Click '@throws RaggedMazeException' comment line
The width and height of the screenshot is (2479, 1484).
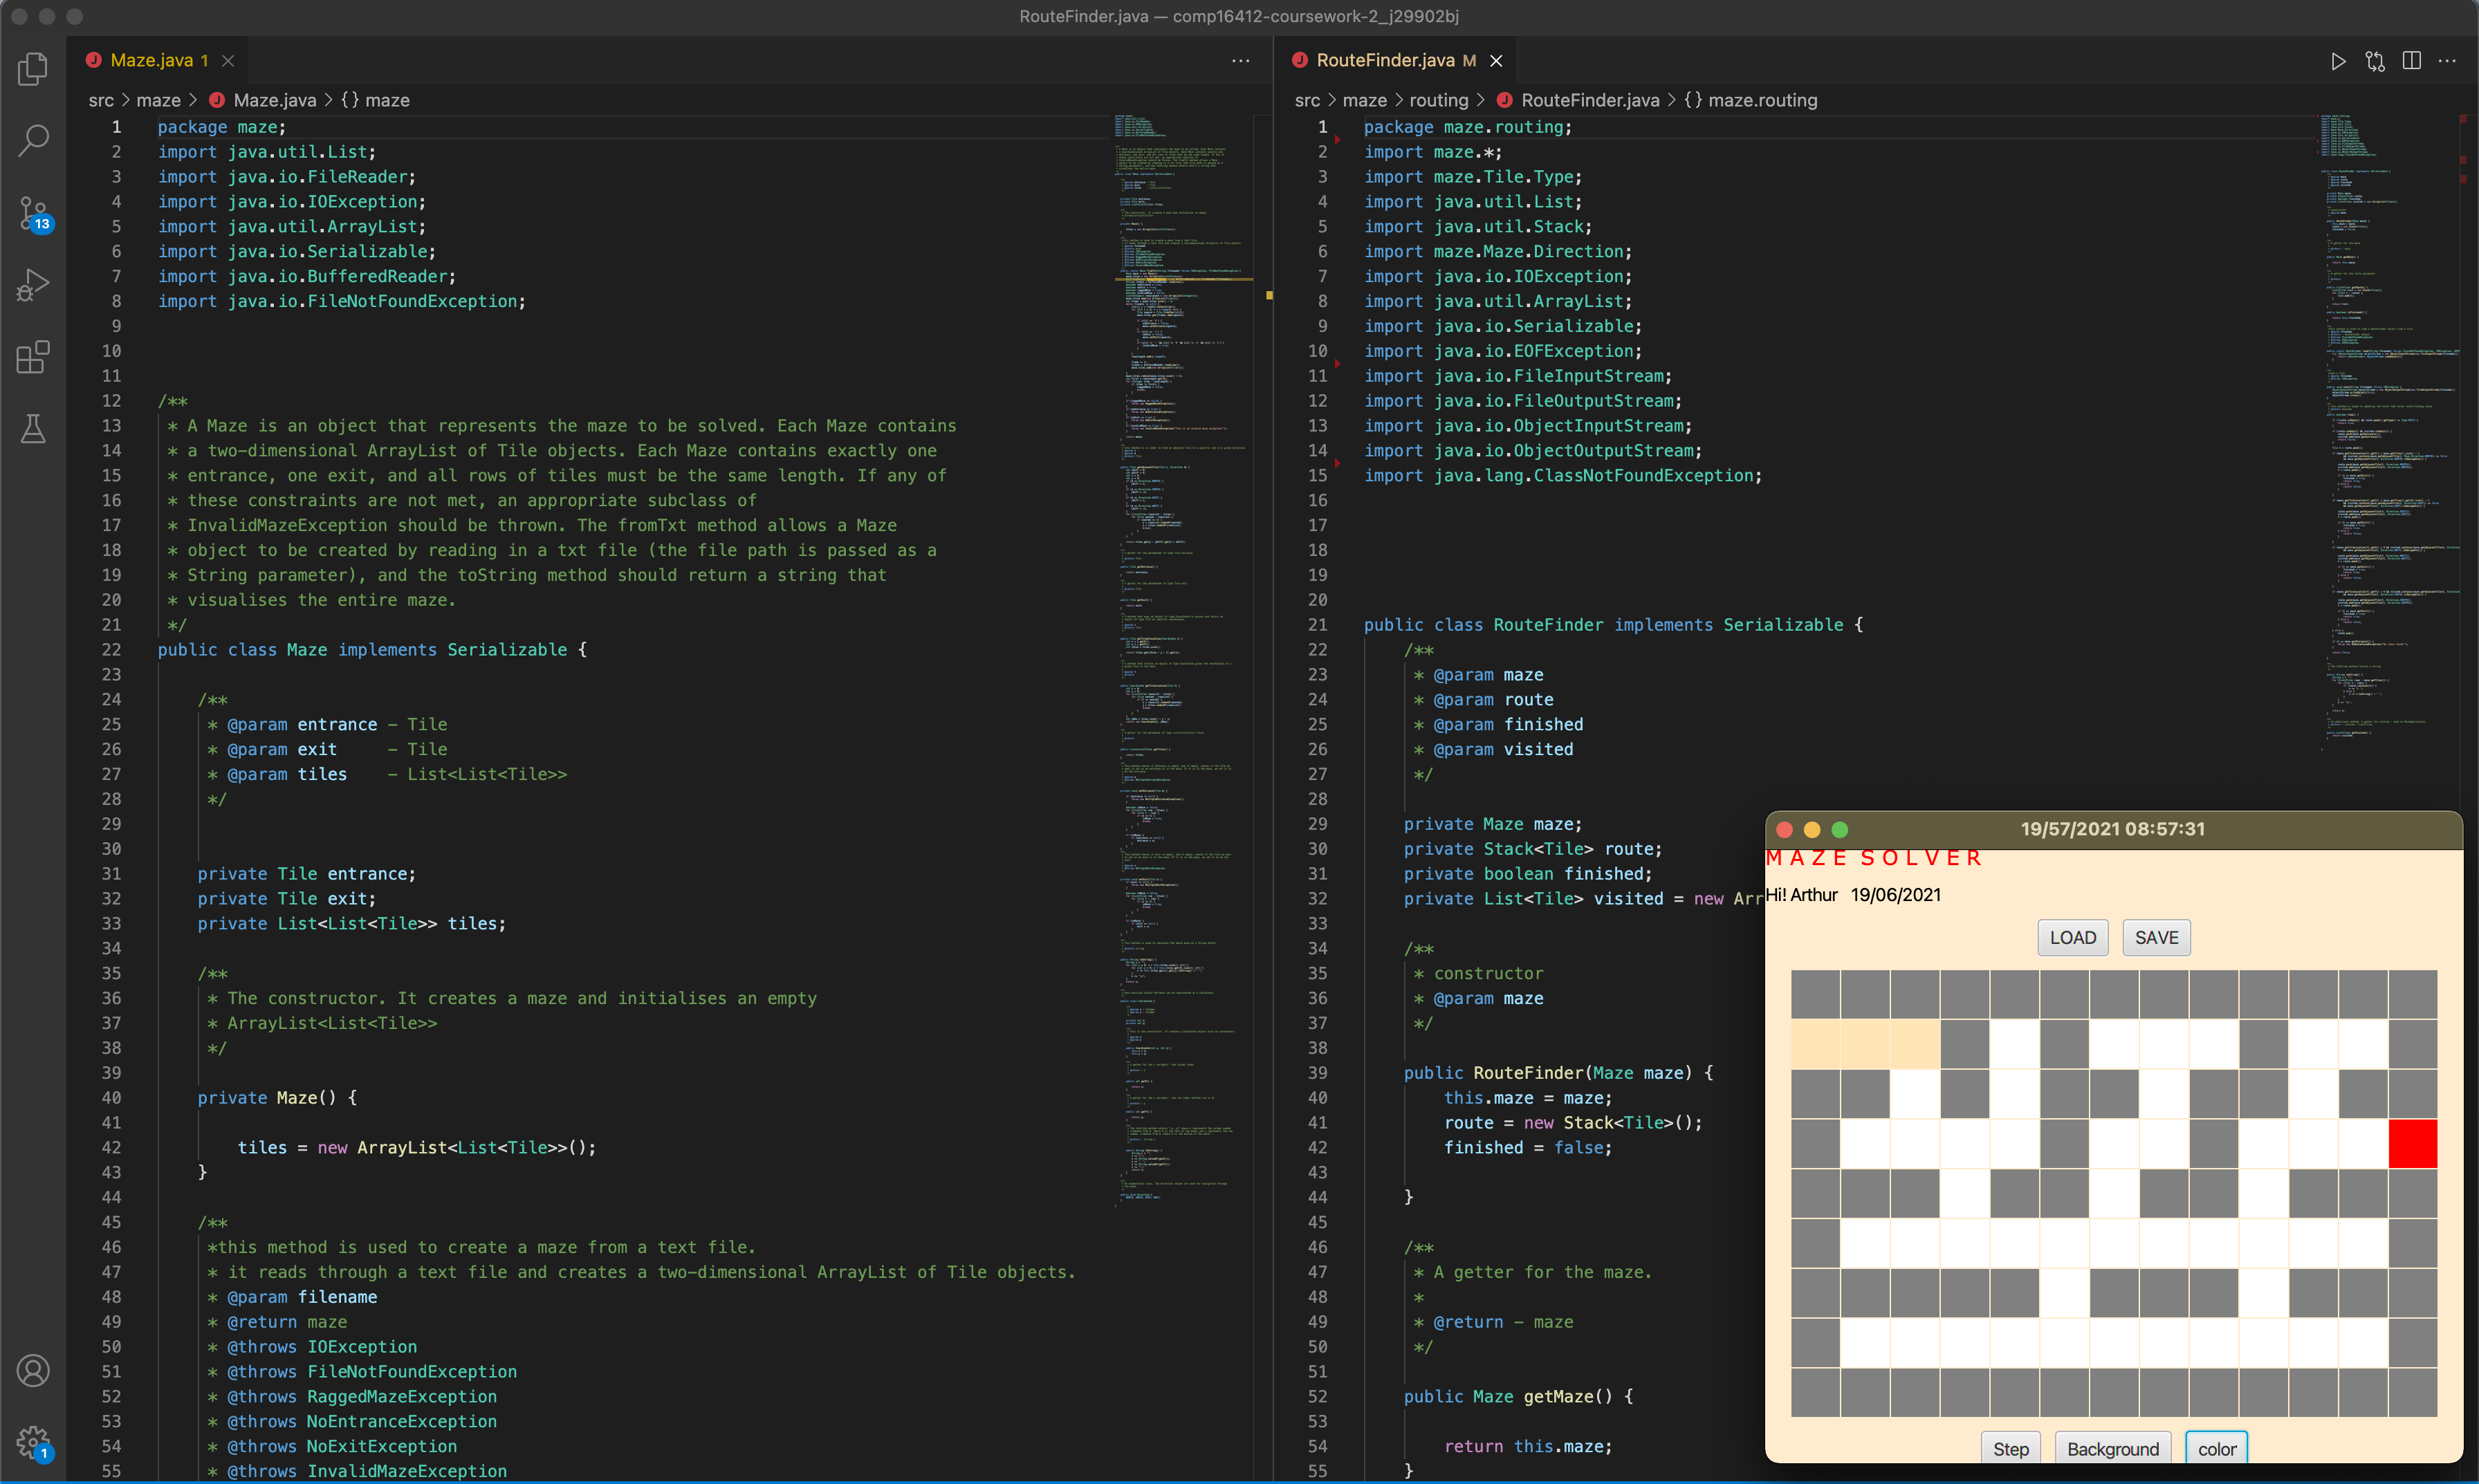352,1396
